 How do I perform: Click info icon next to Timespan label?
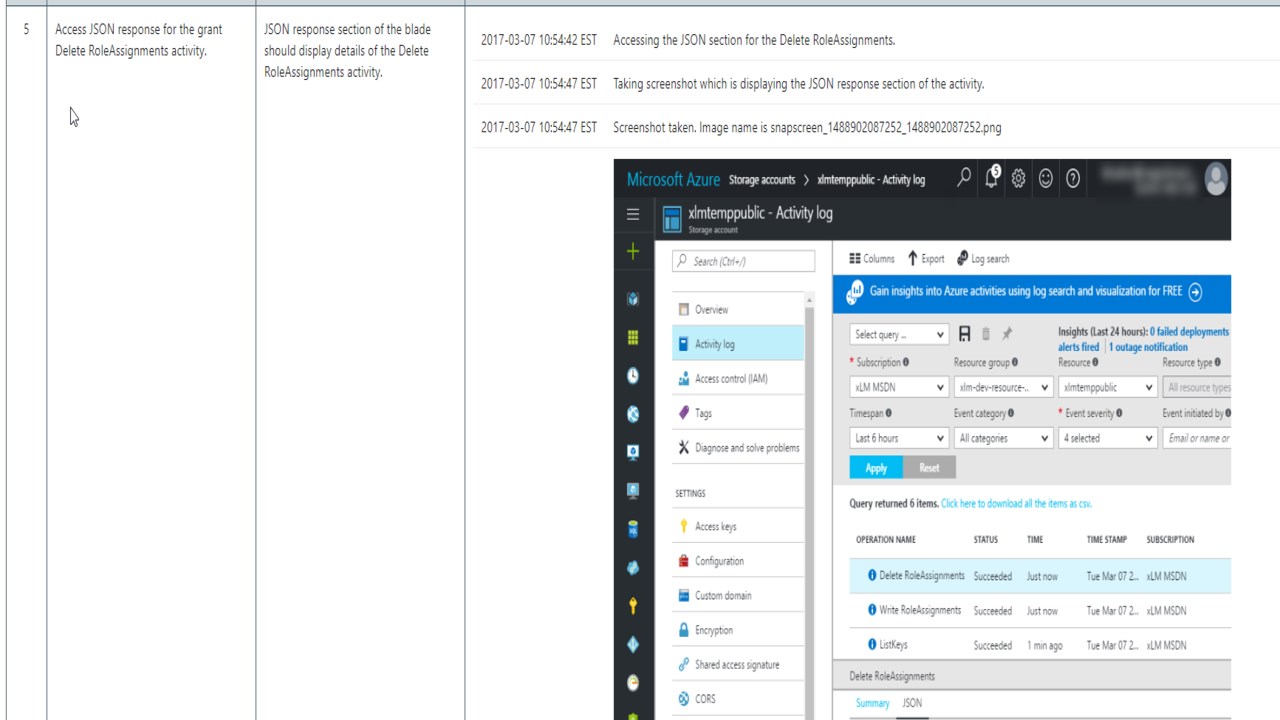888,413
